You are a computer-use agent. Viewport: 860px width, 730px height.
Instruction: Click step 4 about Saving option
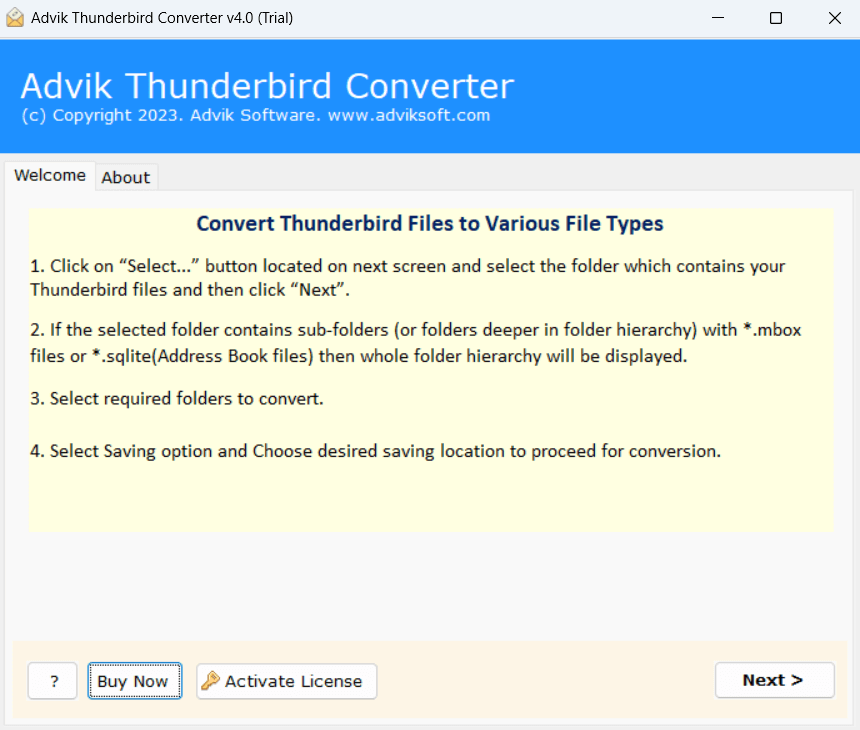click(x=376, y=451)
